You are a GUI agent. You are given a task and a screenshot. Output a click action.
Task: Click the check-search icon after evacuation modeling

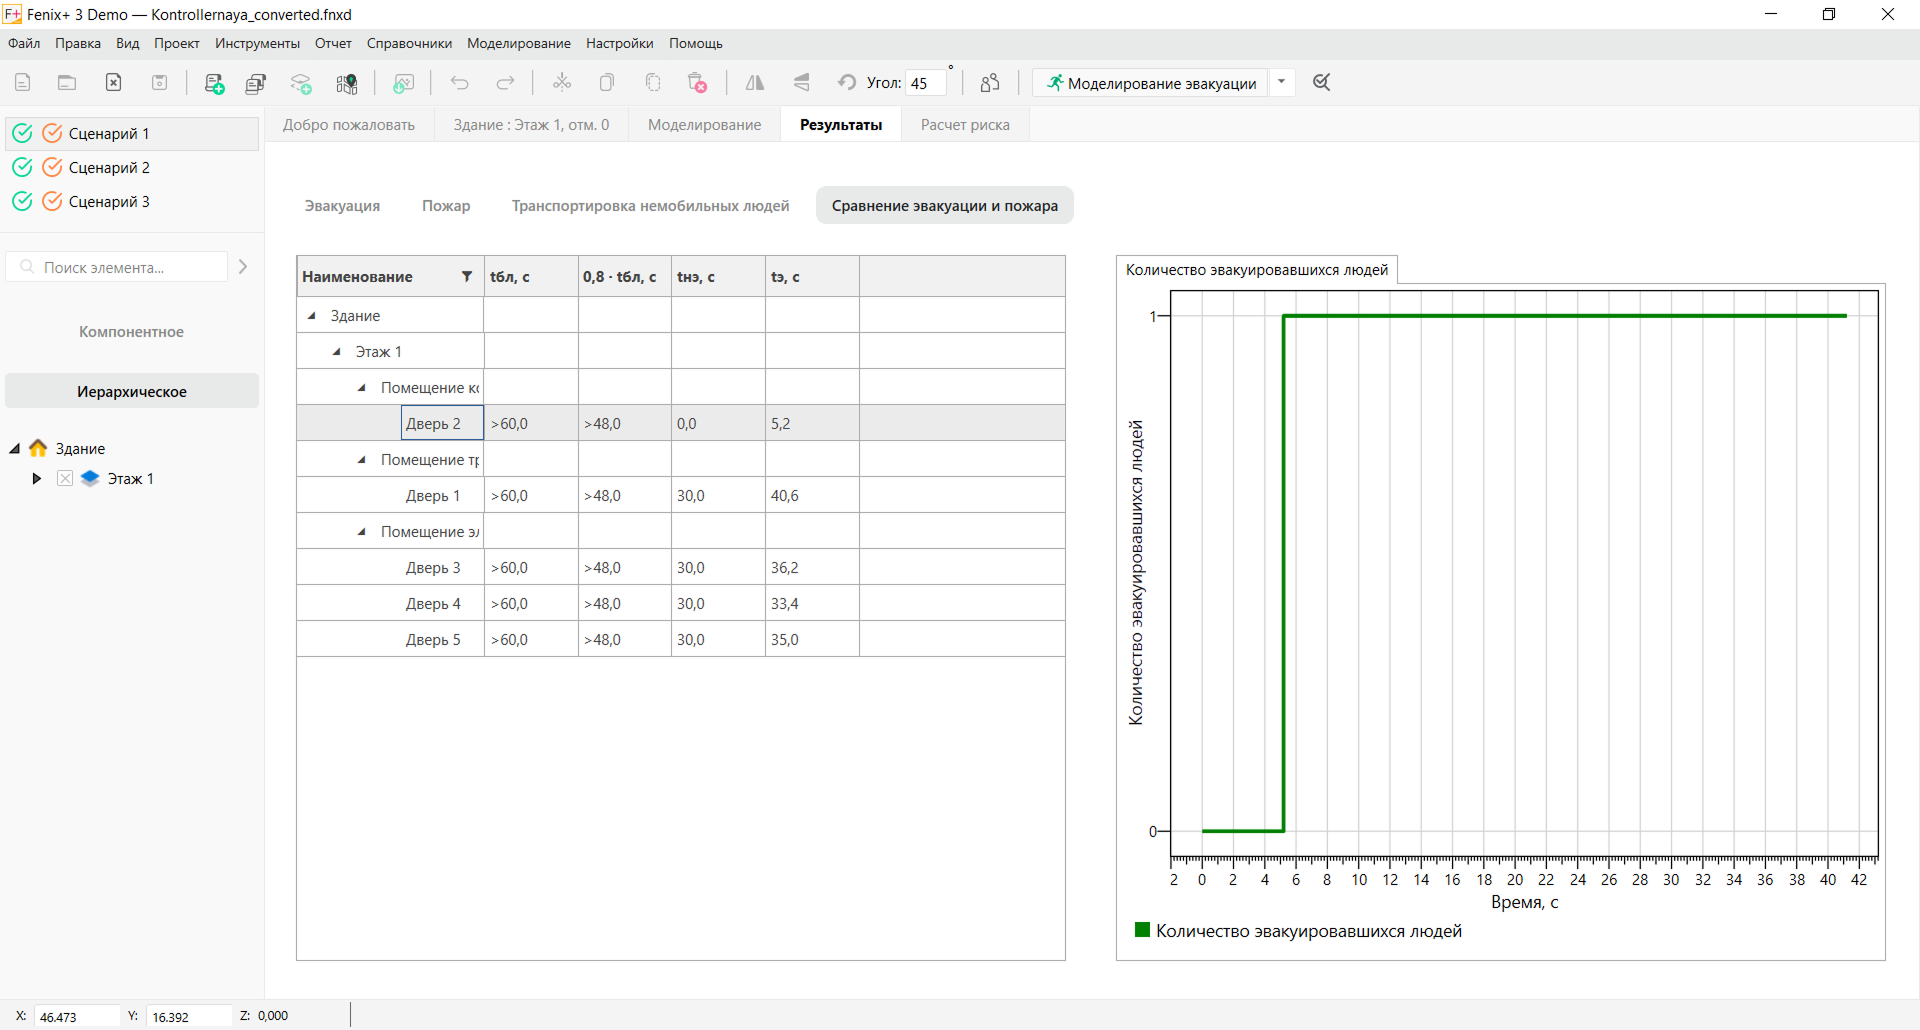pyautogui.click(x=1322, y=83)
